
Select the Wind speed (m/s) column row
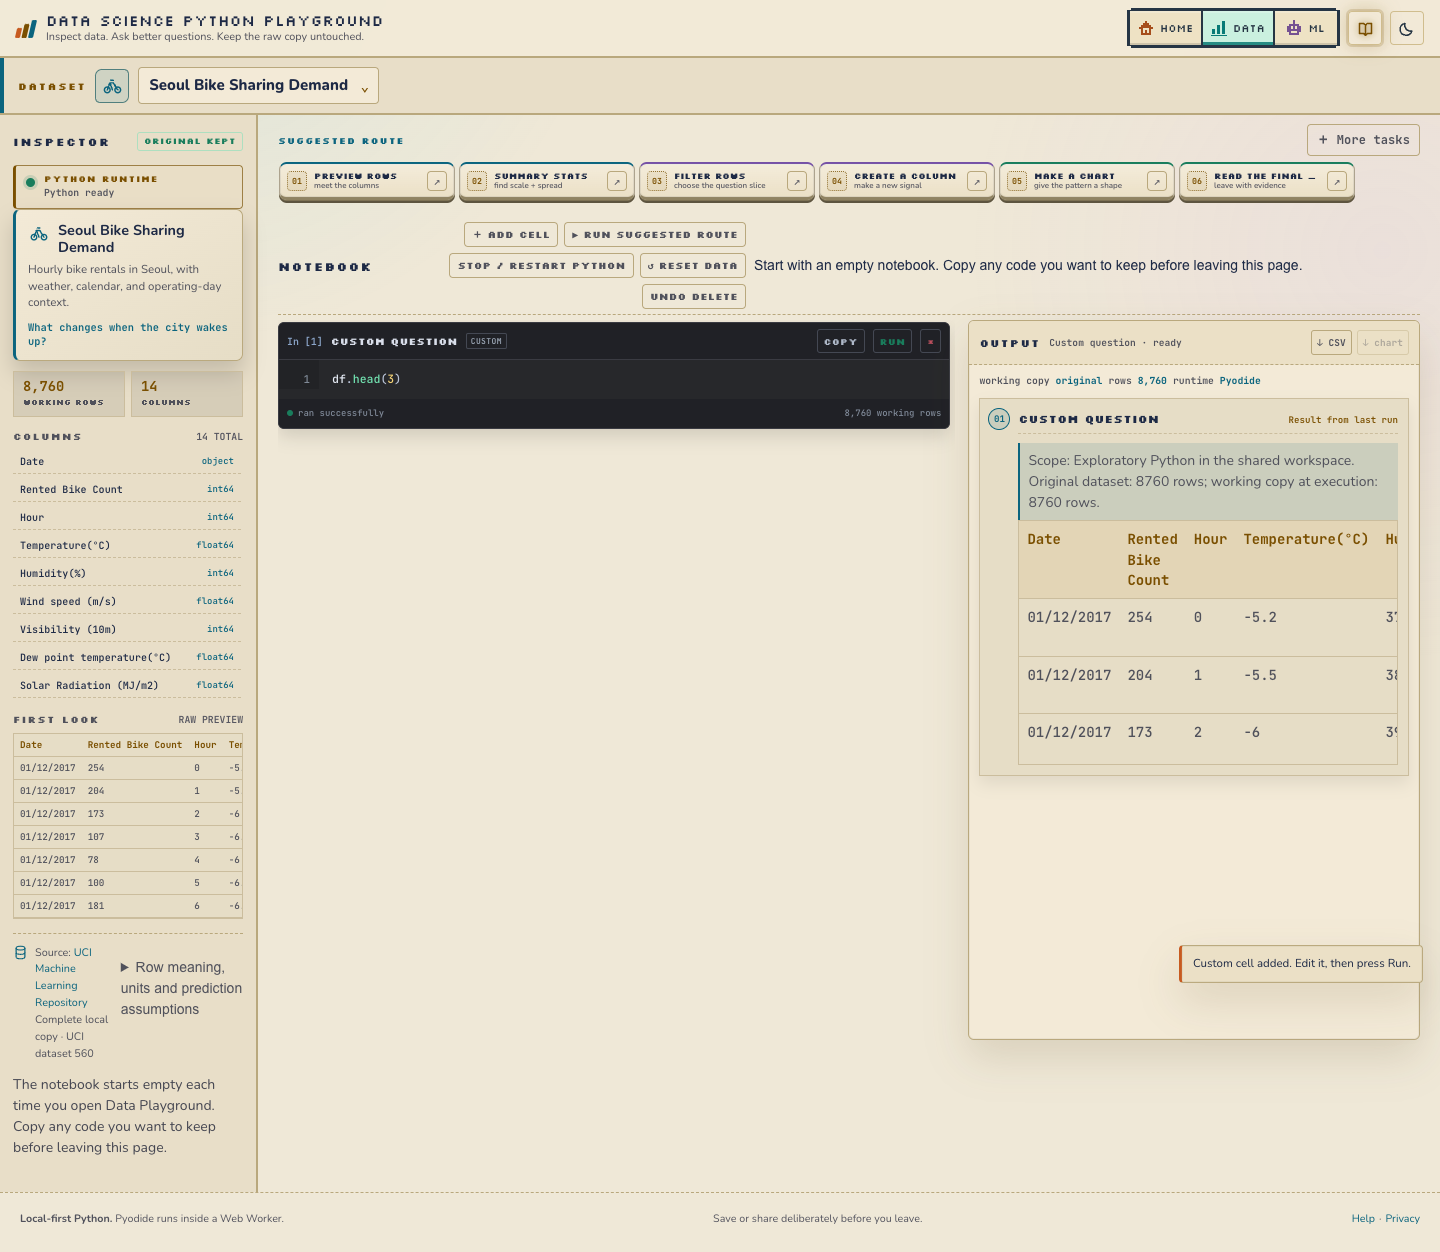tap(128, 601)
